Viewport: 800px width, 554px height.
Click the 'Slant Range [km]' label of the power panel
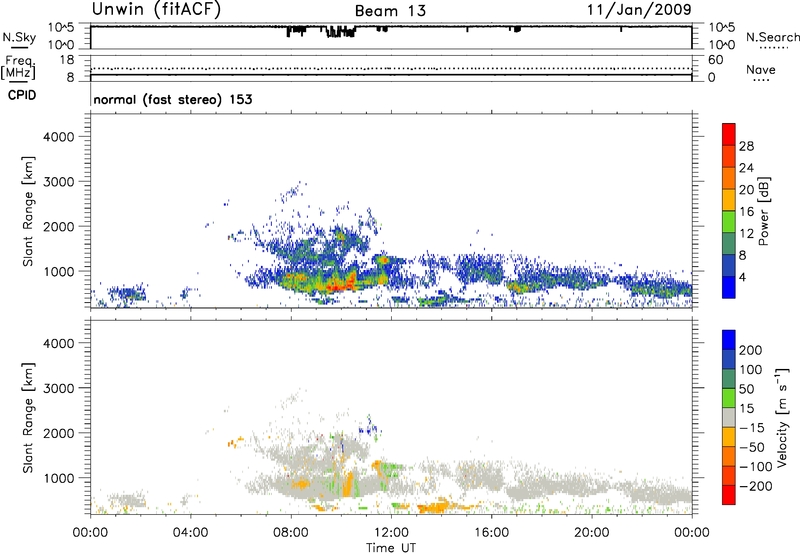(28, 211)
